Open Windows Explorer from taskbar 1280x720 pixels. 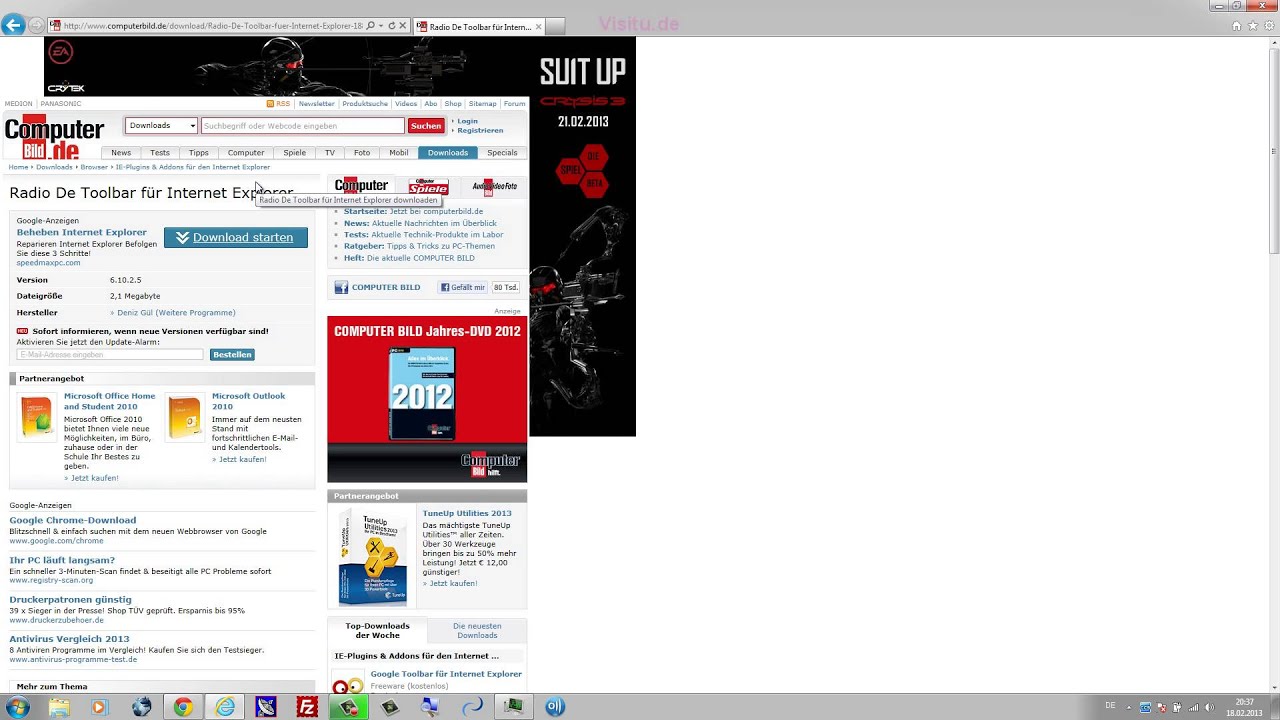(59, 707)
